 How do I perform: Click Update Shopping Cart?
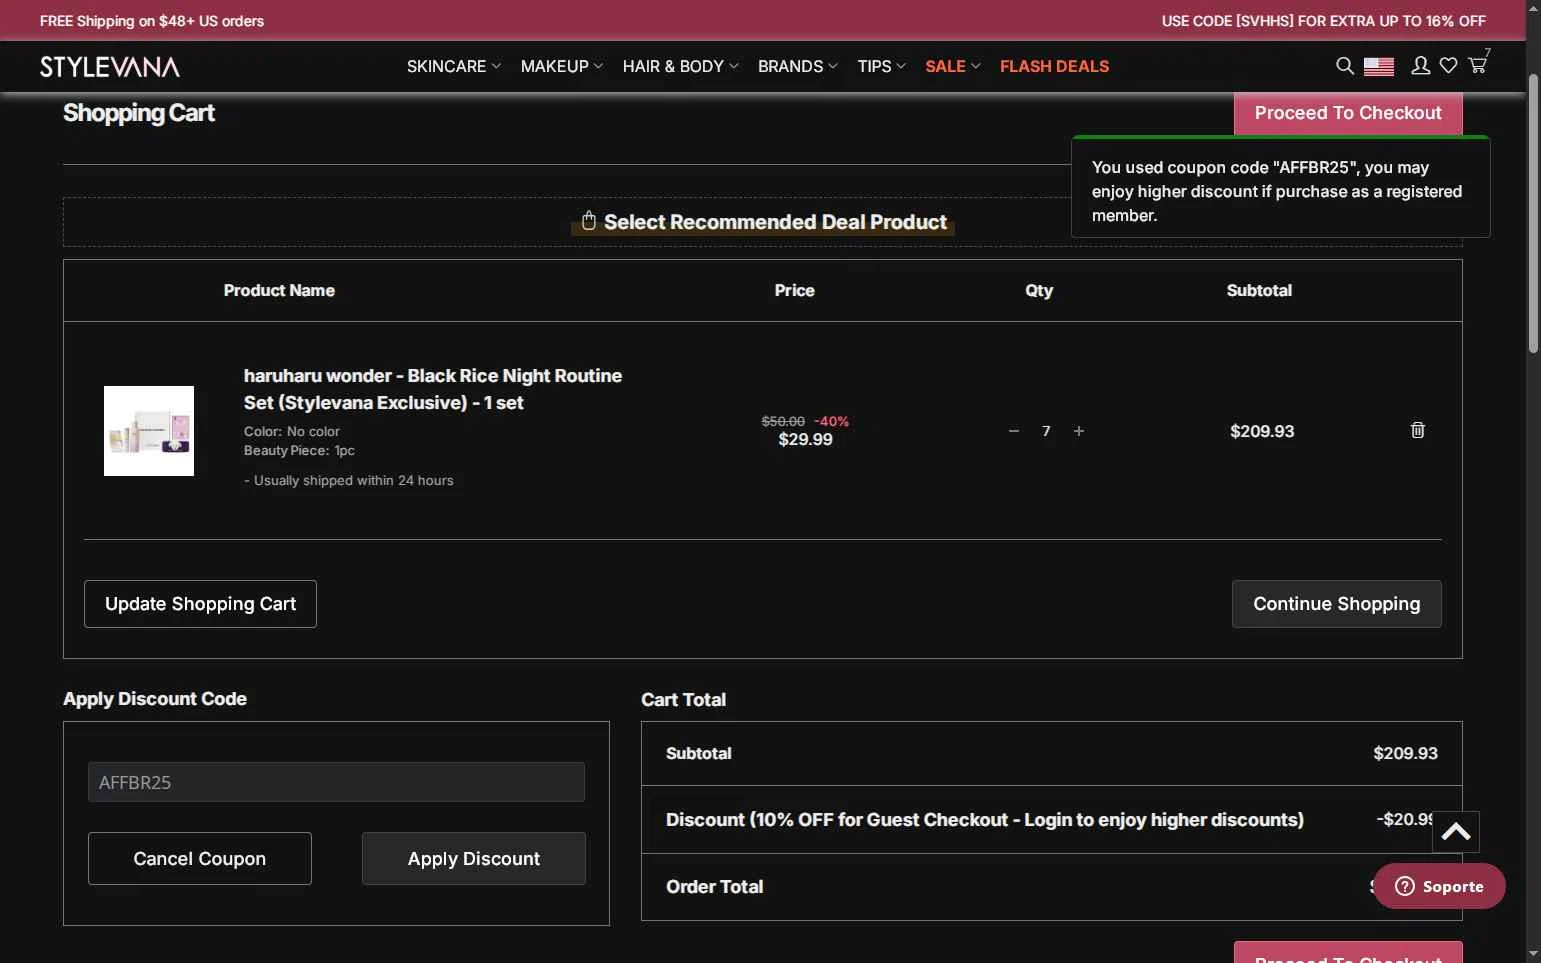(x=200, y=604)
